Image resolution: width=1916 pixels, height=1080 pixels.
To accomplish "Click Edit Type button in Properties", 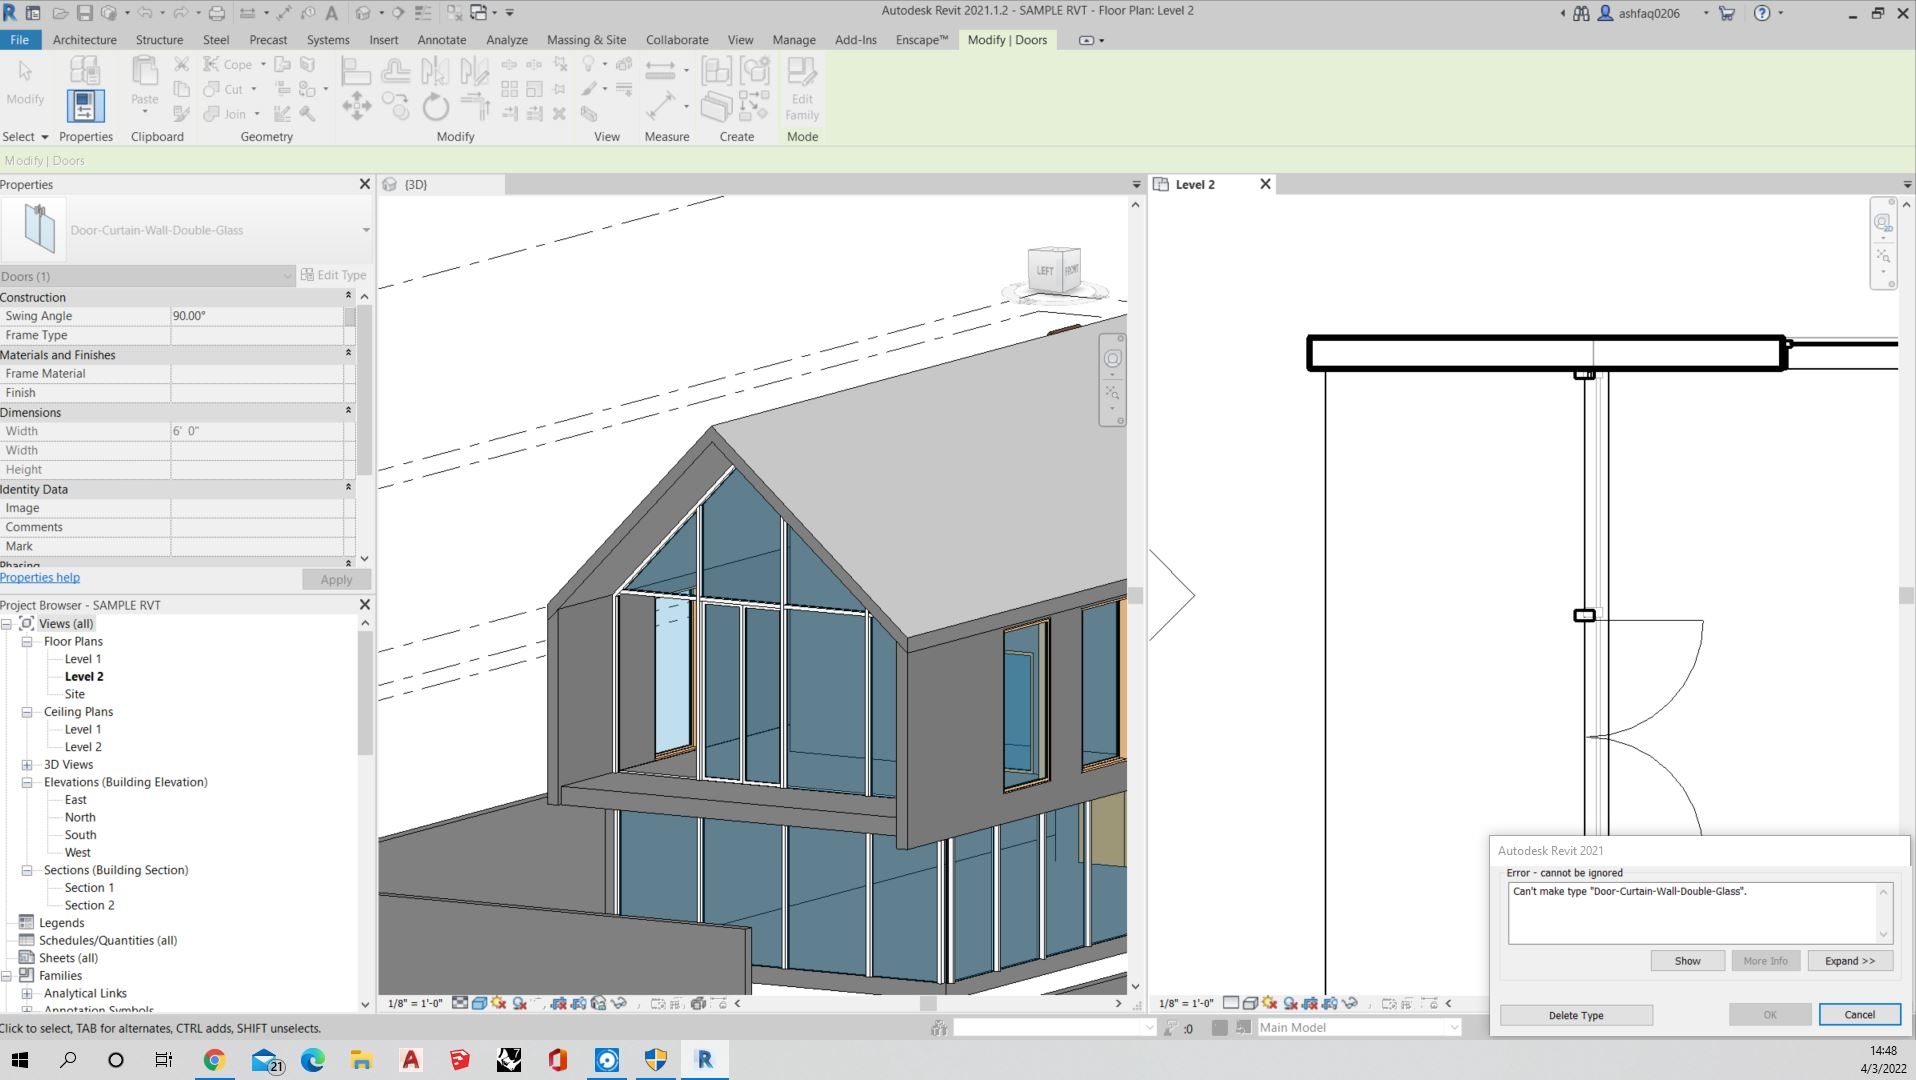I will tap(334, 275).
